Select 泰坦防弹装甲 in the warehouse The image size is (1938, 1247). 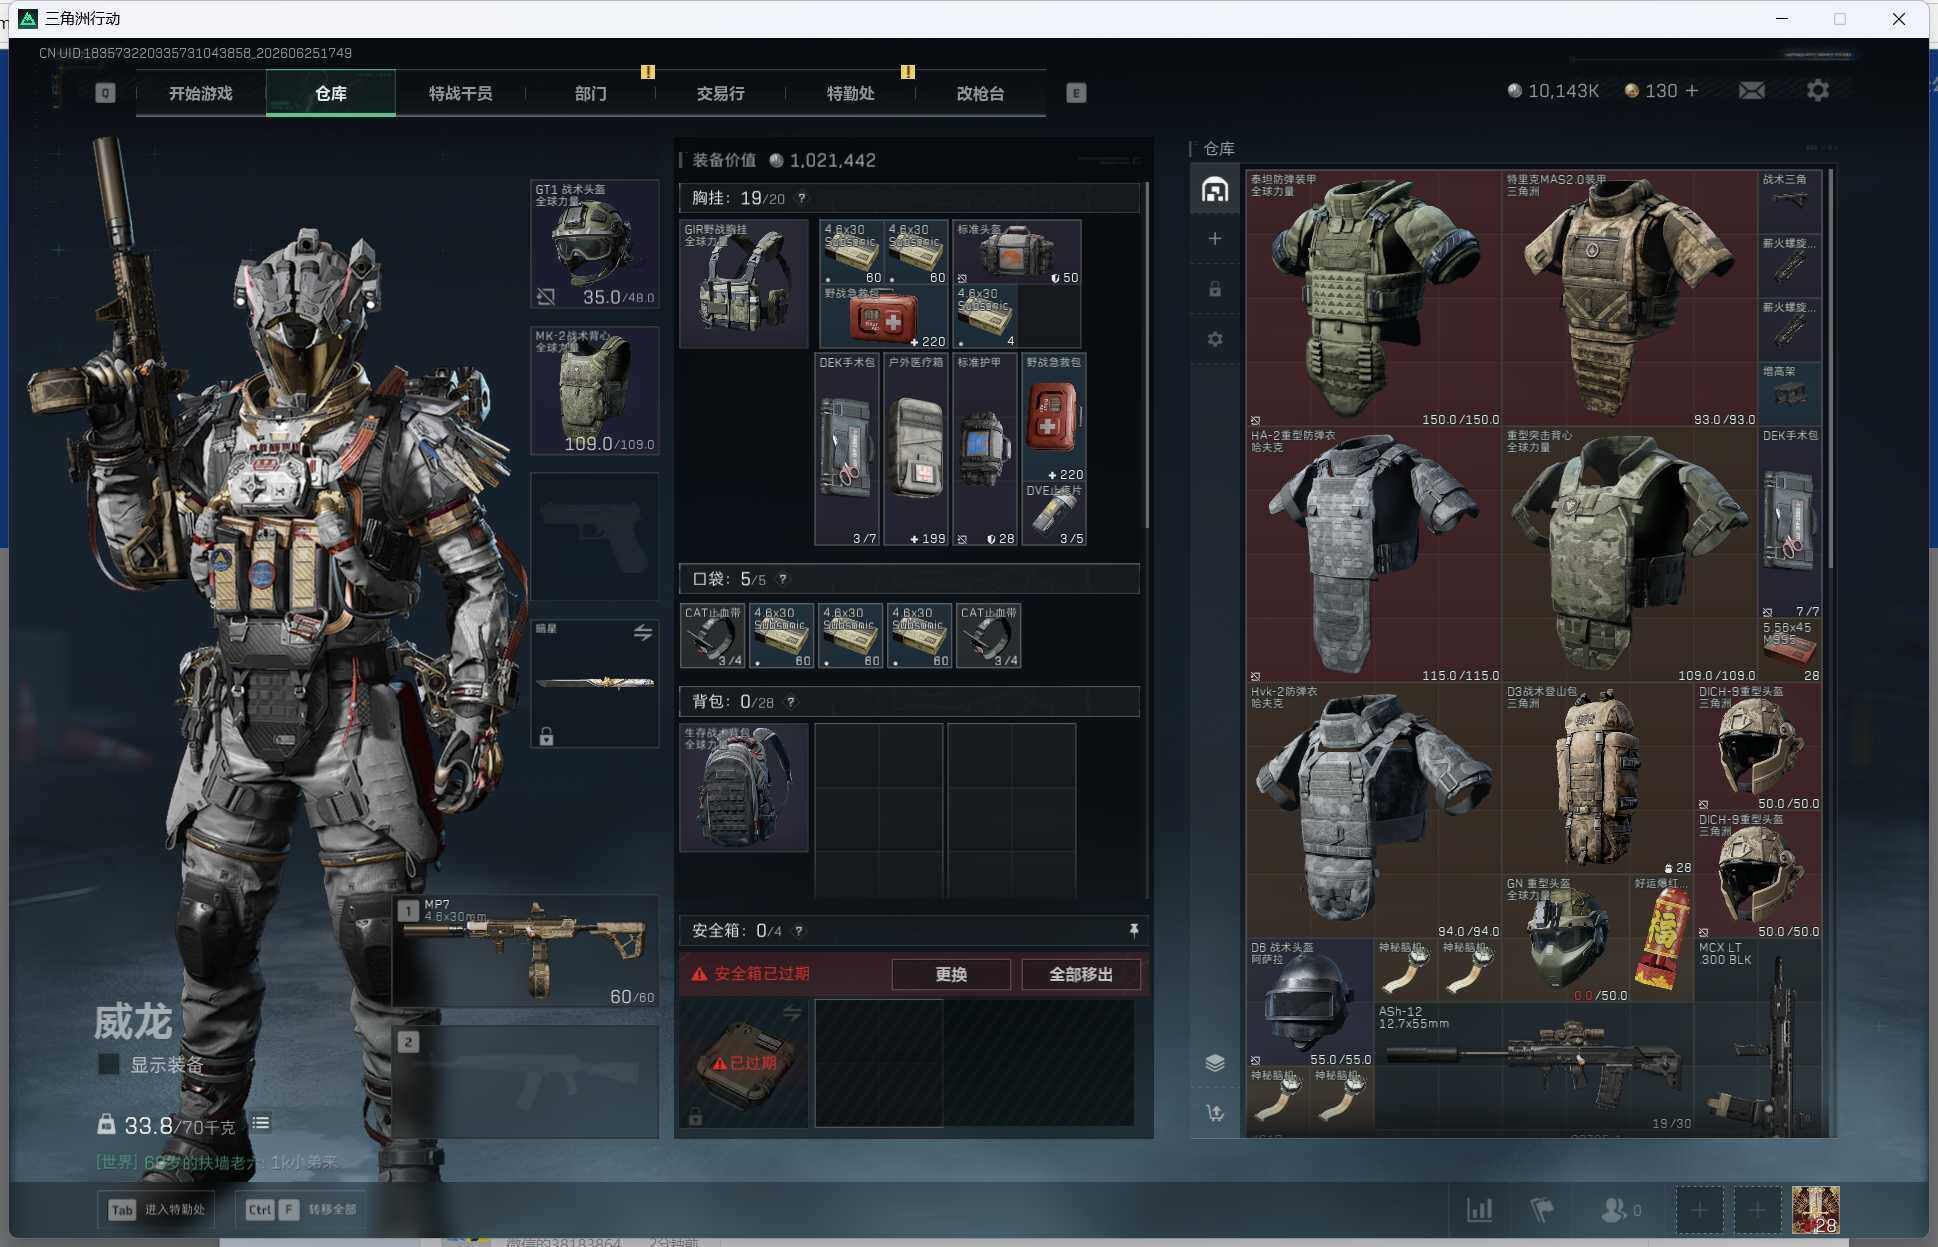pos(1374,299)
